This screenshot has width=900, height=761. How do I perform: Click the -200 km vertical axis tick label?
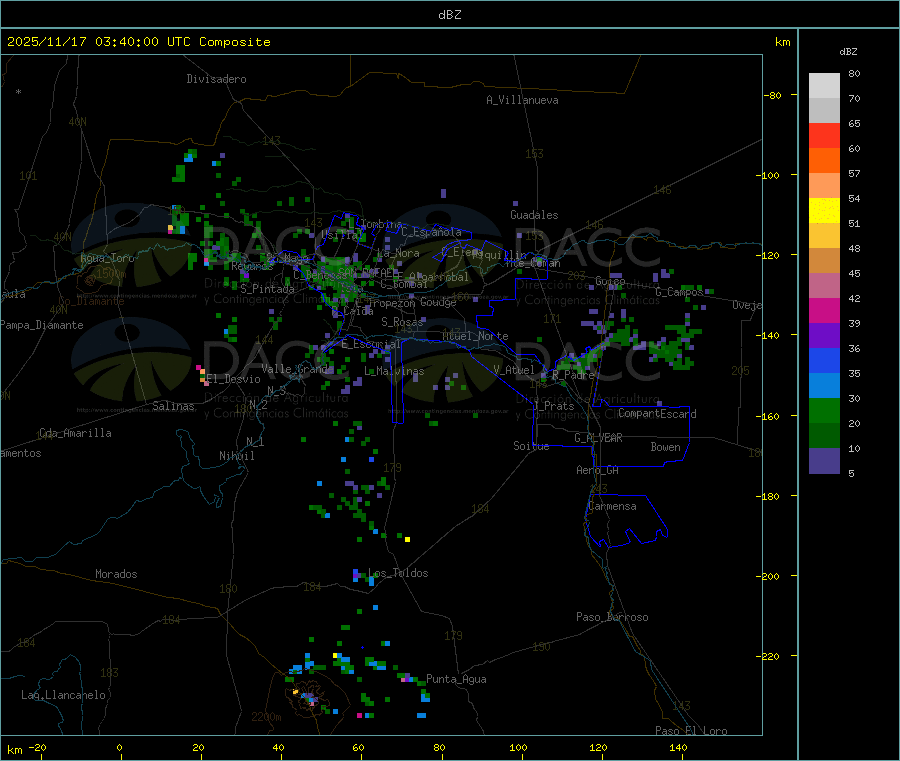click(x=766, y=576)
